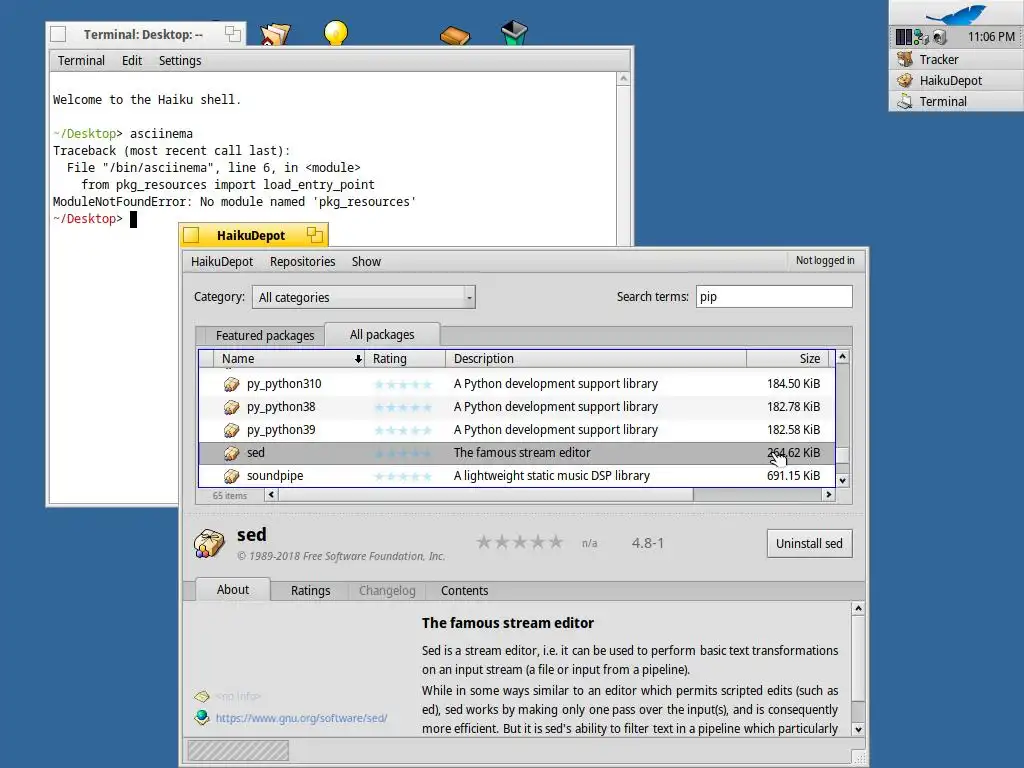Viewport: 1024px width, 768px height.
Task: Click the Not logged in label
Action: pos(825,261)
